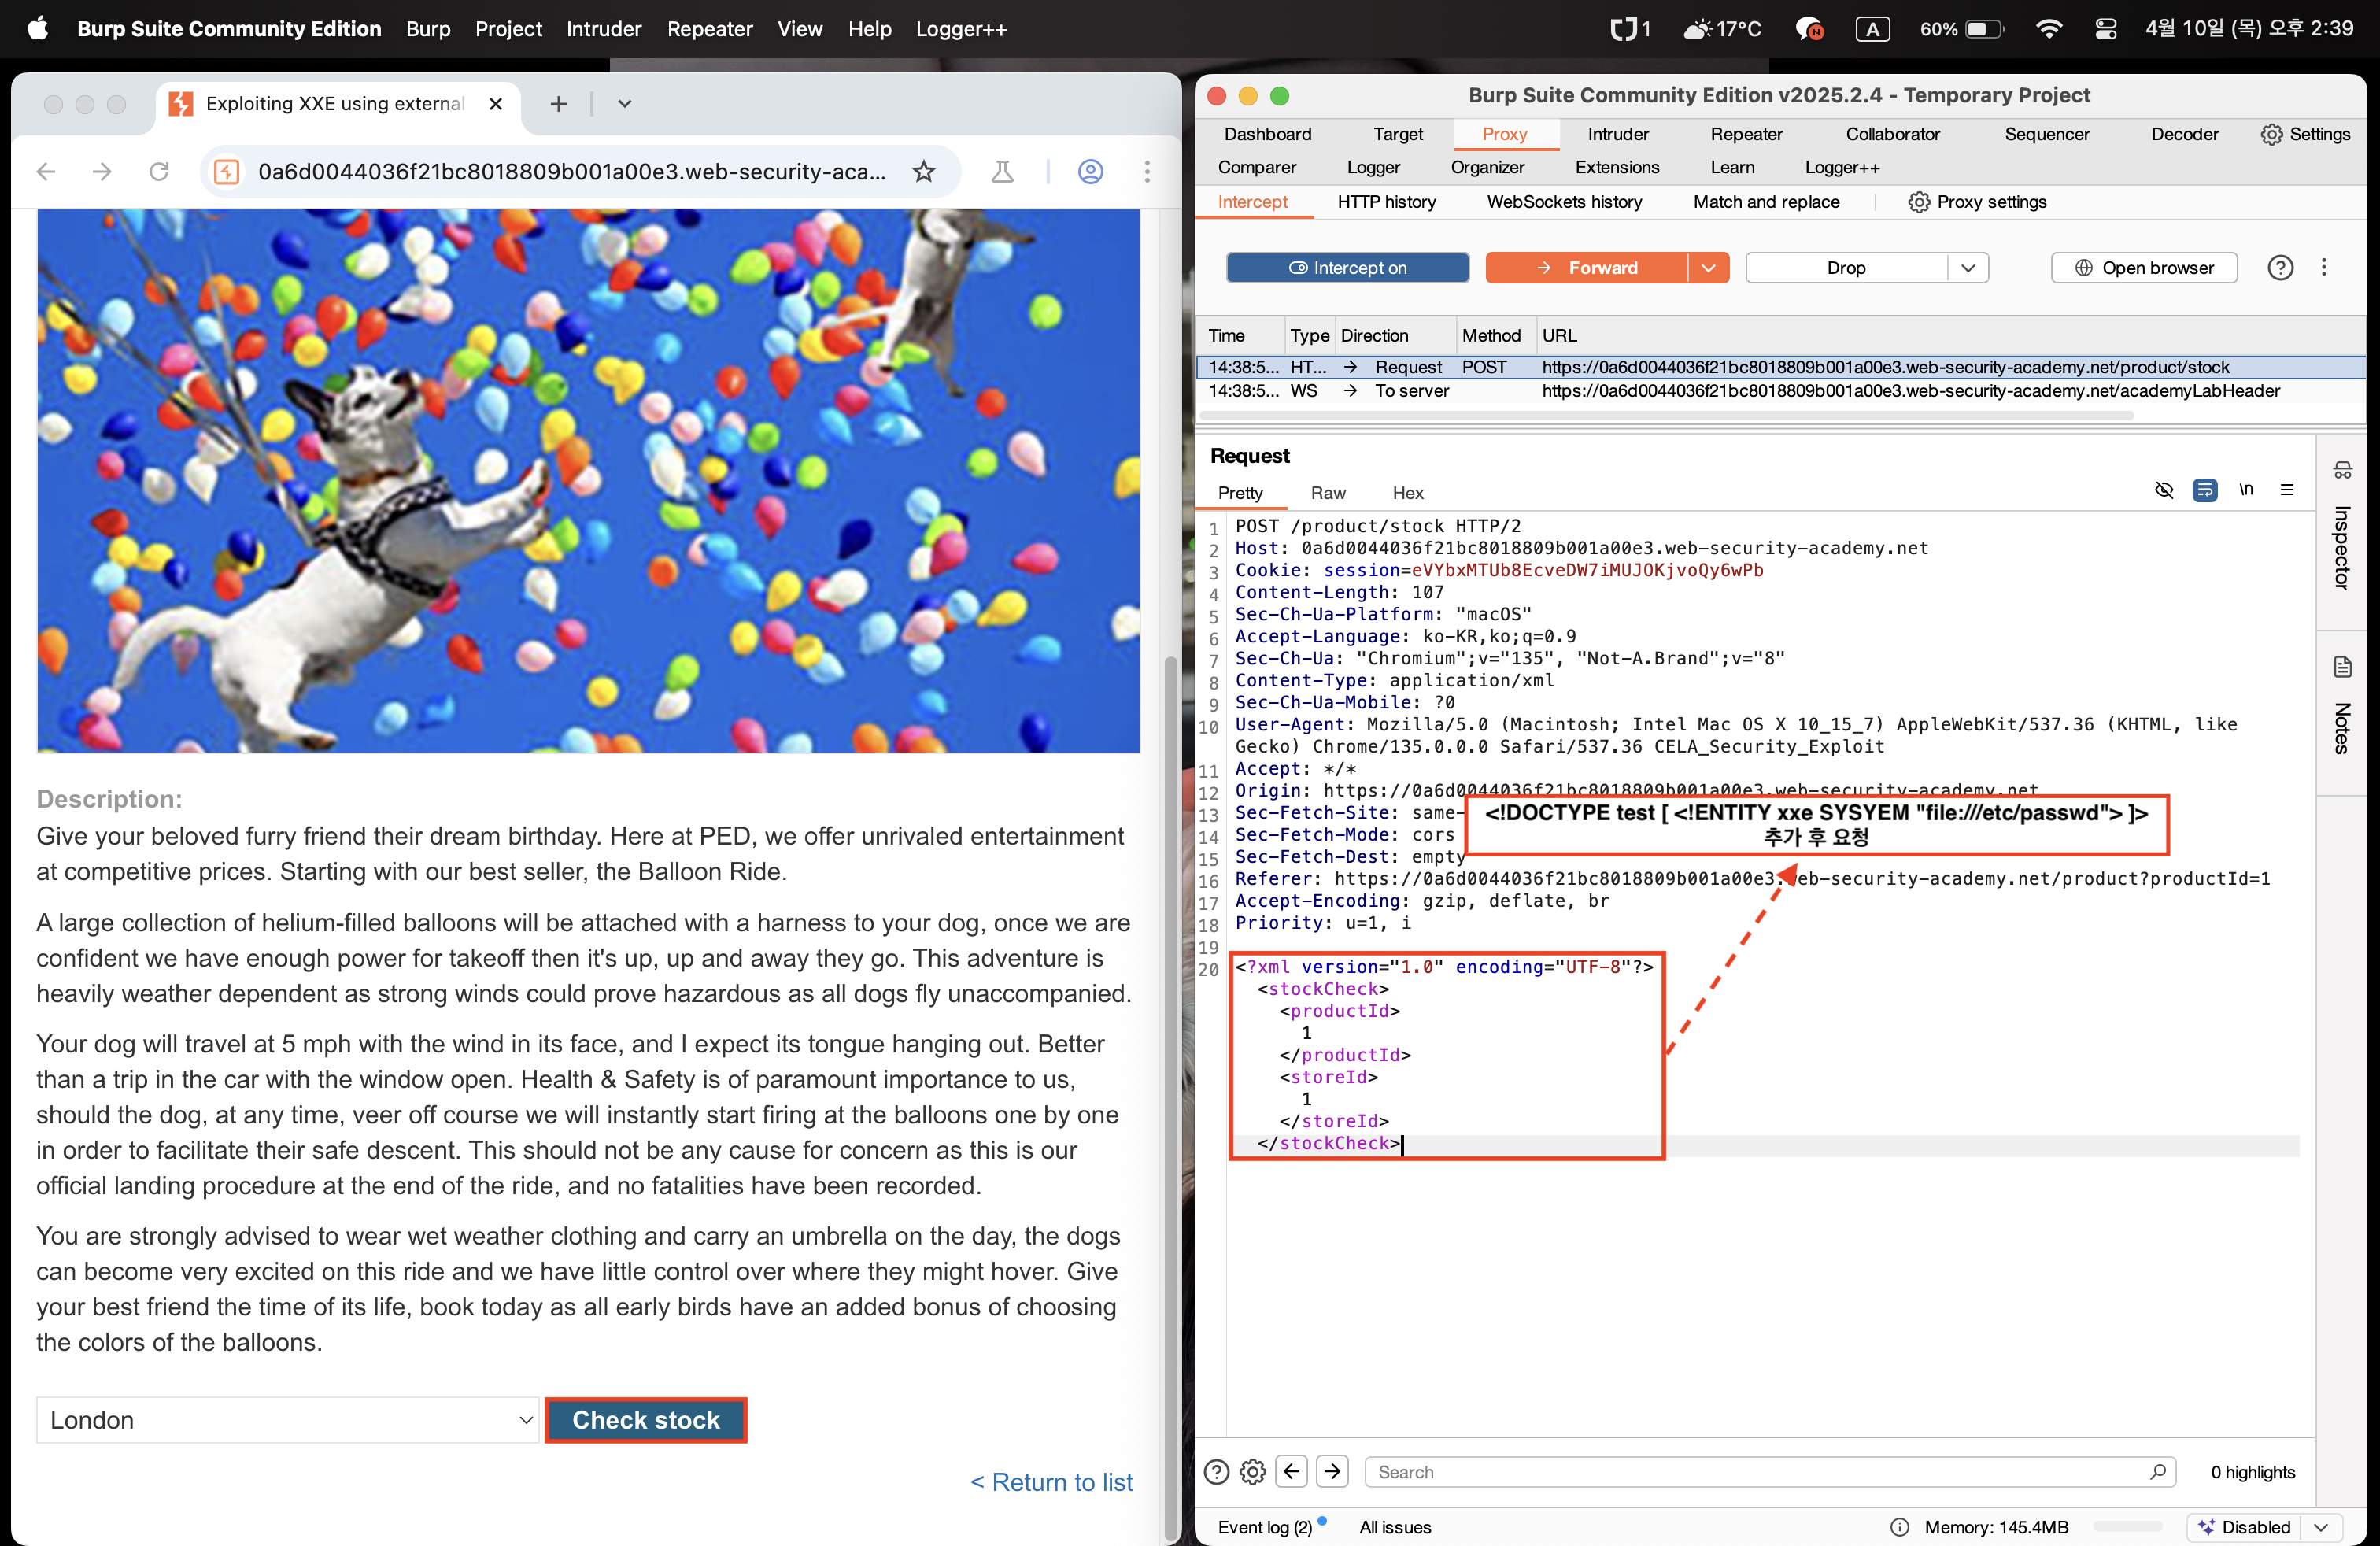Open the HTTP history sub-tab
This screenshot has width=2380, height=1546.
coord(1387,202)
